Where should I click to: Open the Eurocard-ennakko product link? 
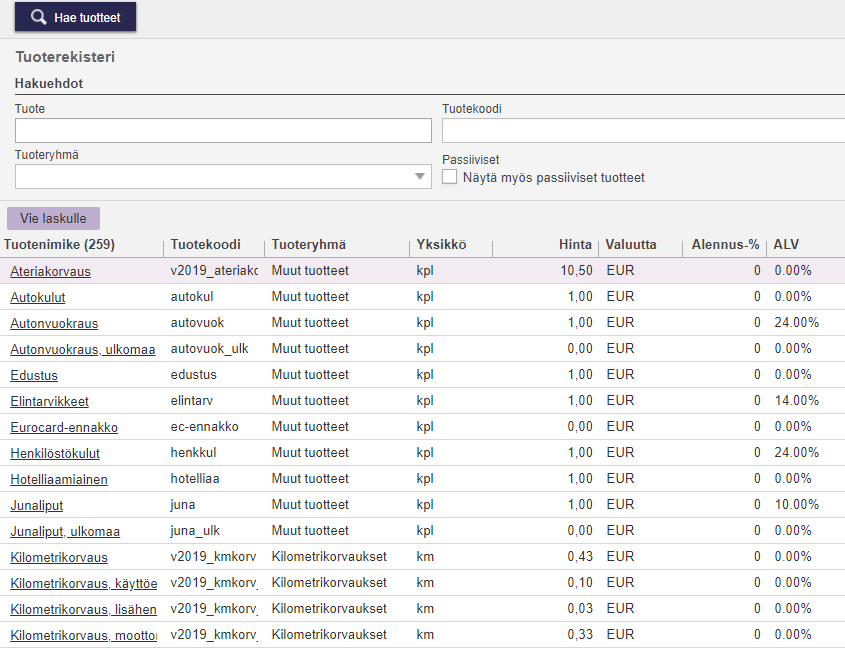tap(64, 427)
